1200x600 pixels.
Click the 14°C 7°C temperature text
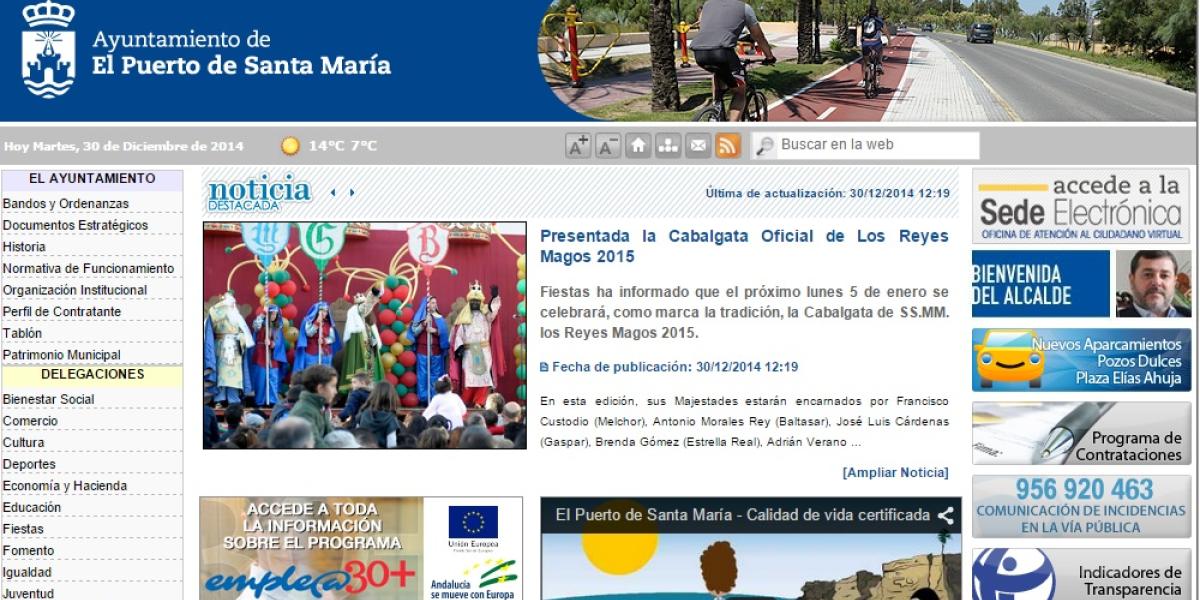pyautogui.click(x=342, y=146)
